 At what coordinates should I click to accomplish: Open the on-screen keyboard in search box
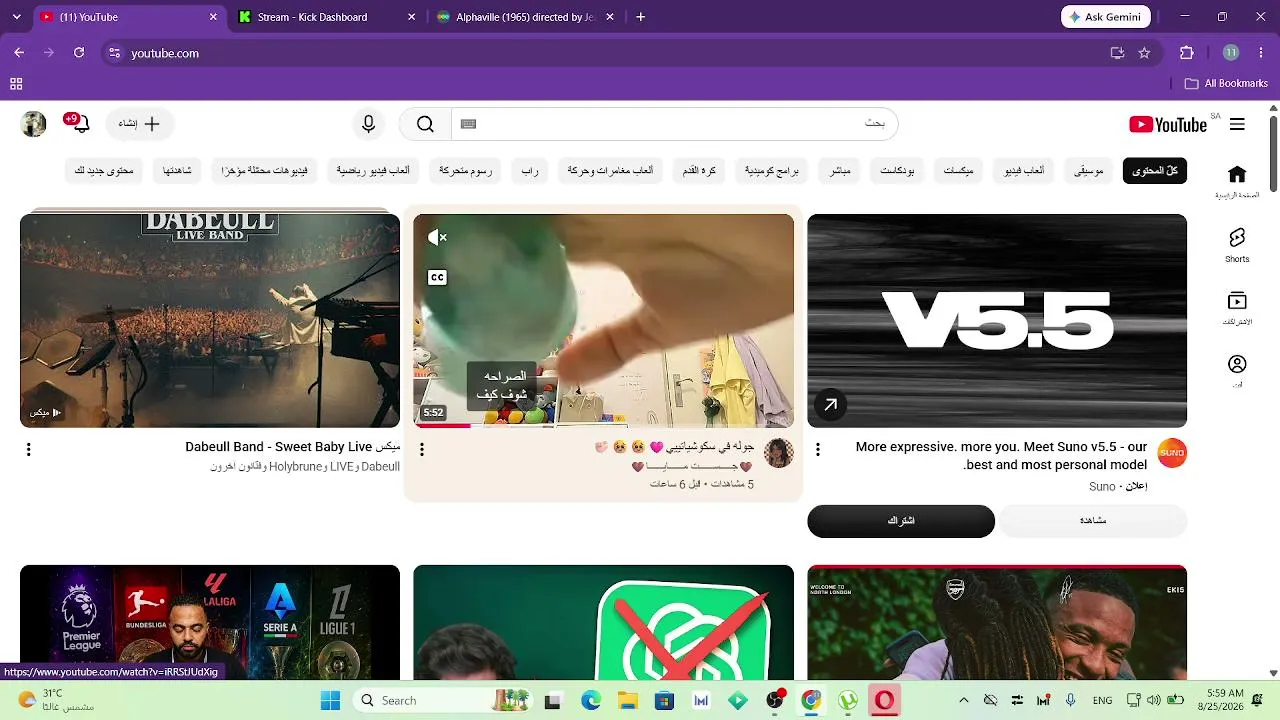click(468, 124)
